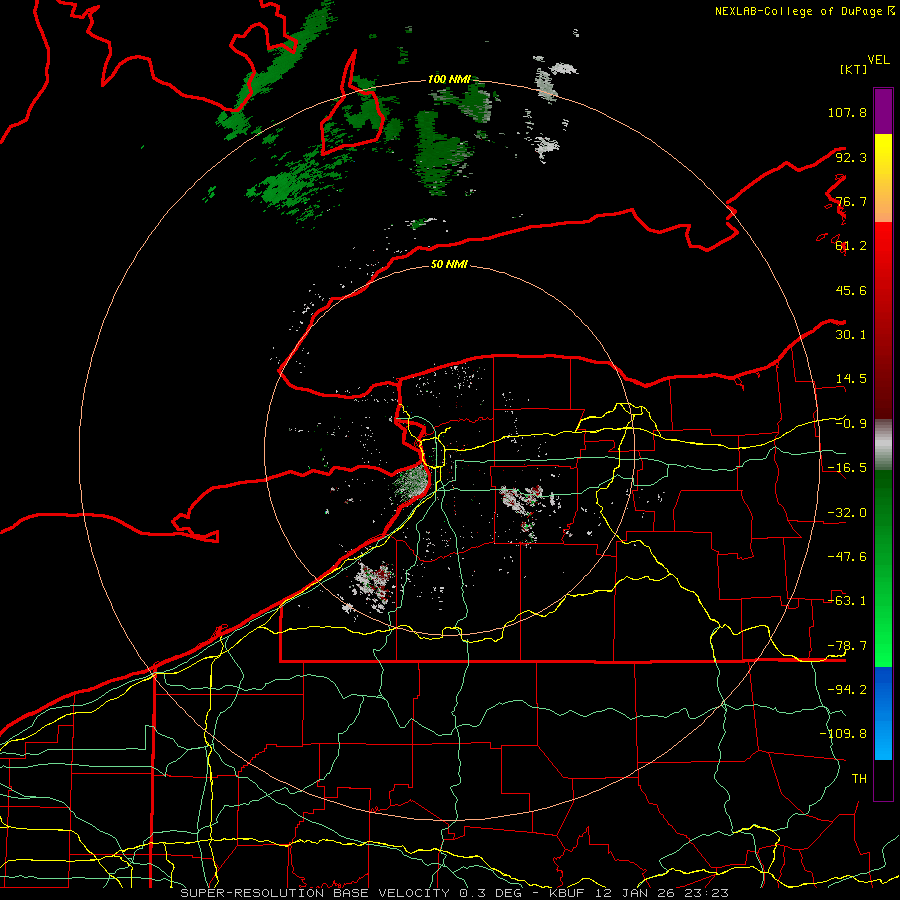Click the Super-Resolution Base Velocity KBUF caption
This screenshot has width=900, height=900.
pos(455,893)
